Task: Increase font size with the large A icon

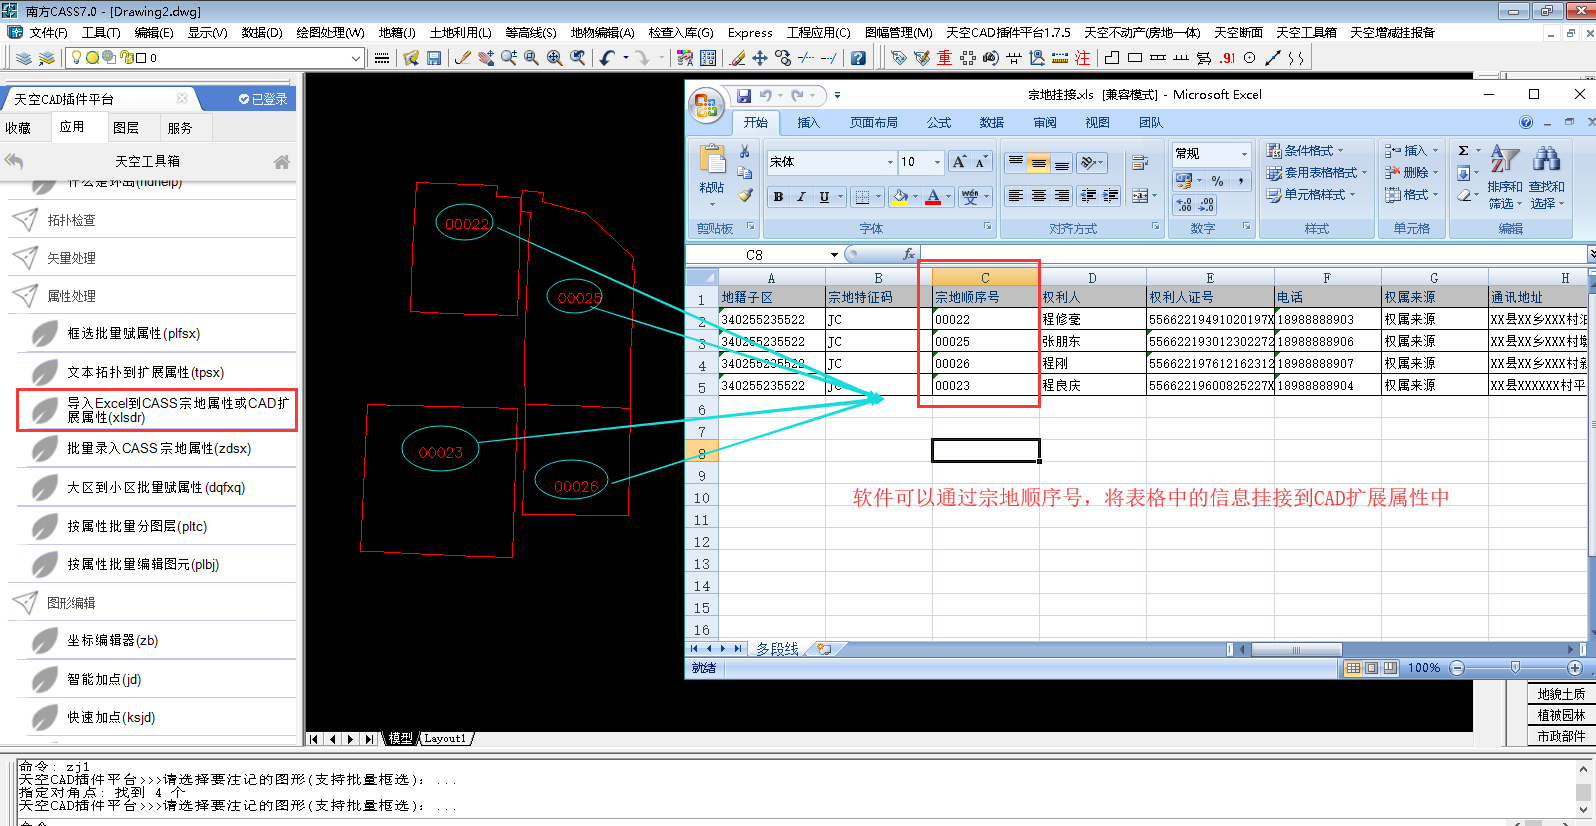Action: pyautogui.click(x=959, y=162)
